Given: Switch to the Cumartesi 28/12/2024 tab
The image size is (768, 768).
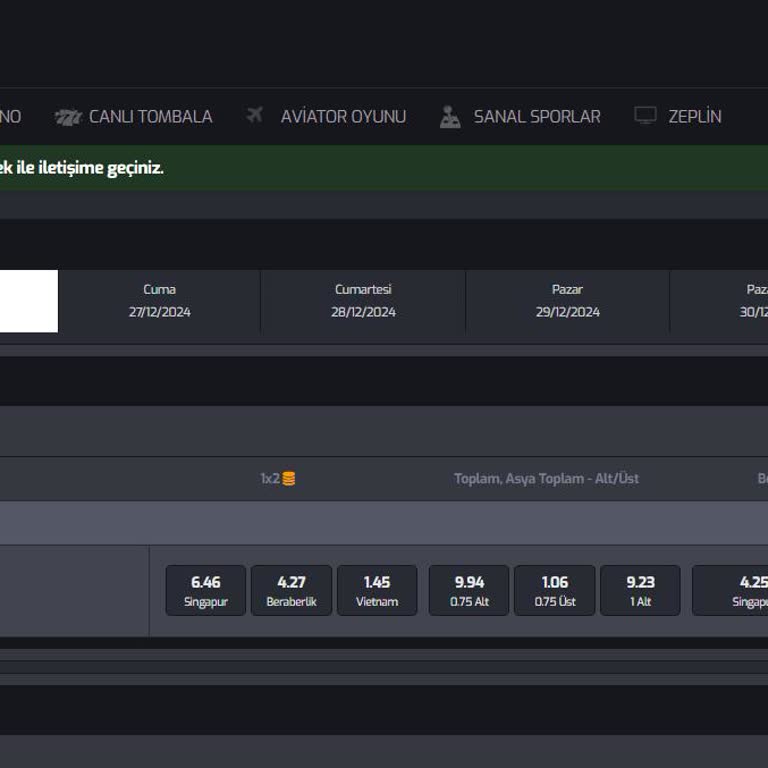Looking at the screenshot, I should [363, 300].
